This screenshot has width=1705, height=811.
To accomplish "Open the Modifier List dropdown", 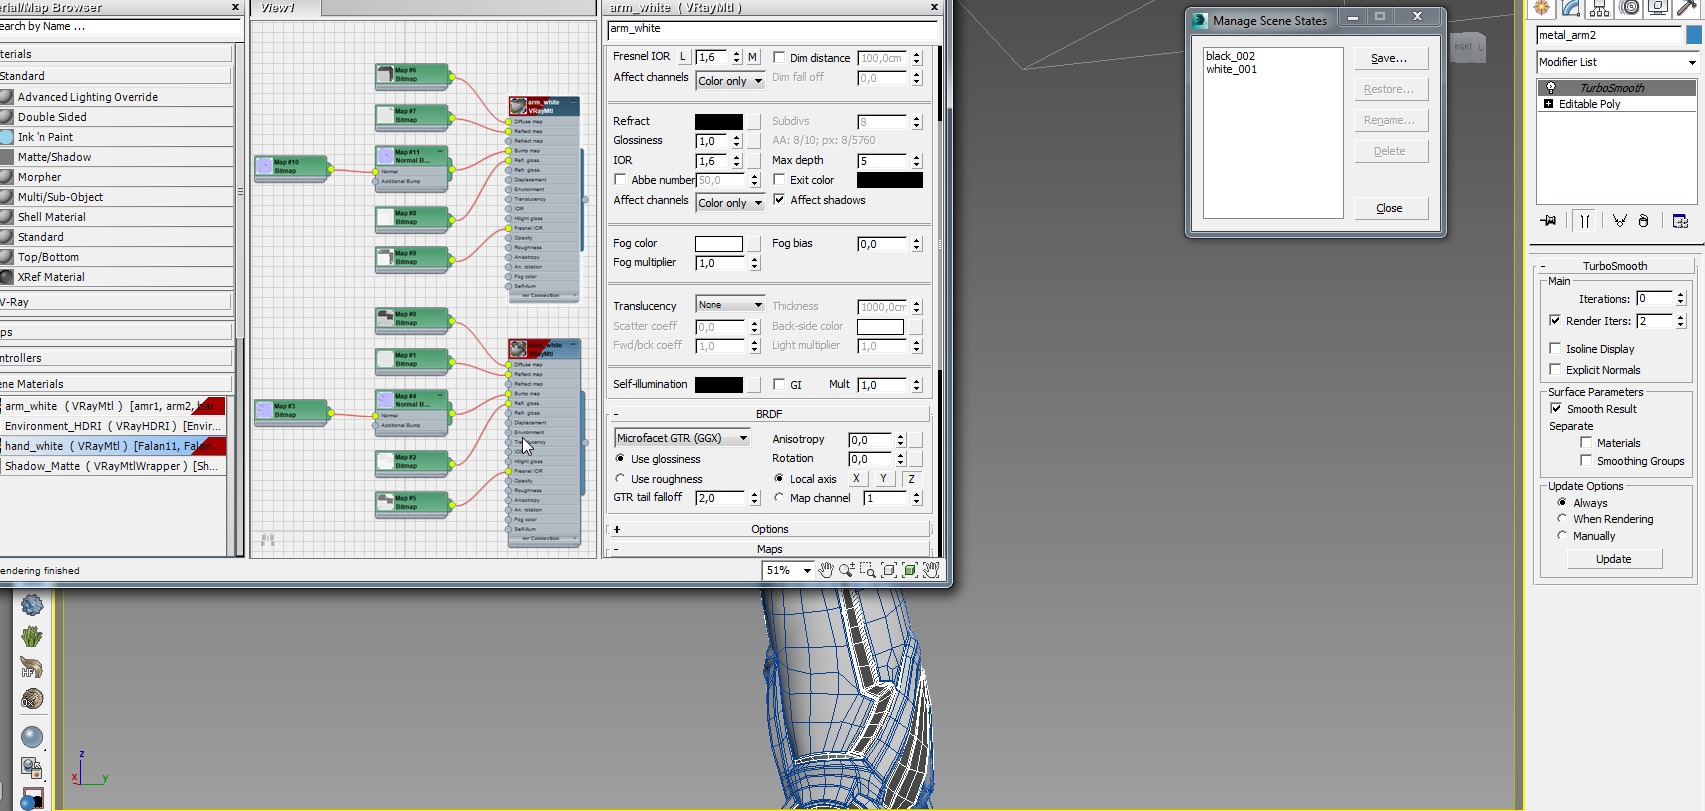I will (1617, 62).
